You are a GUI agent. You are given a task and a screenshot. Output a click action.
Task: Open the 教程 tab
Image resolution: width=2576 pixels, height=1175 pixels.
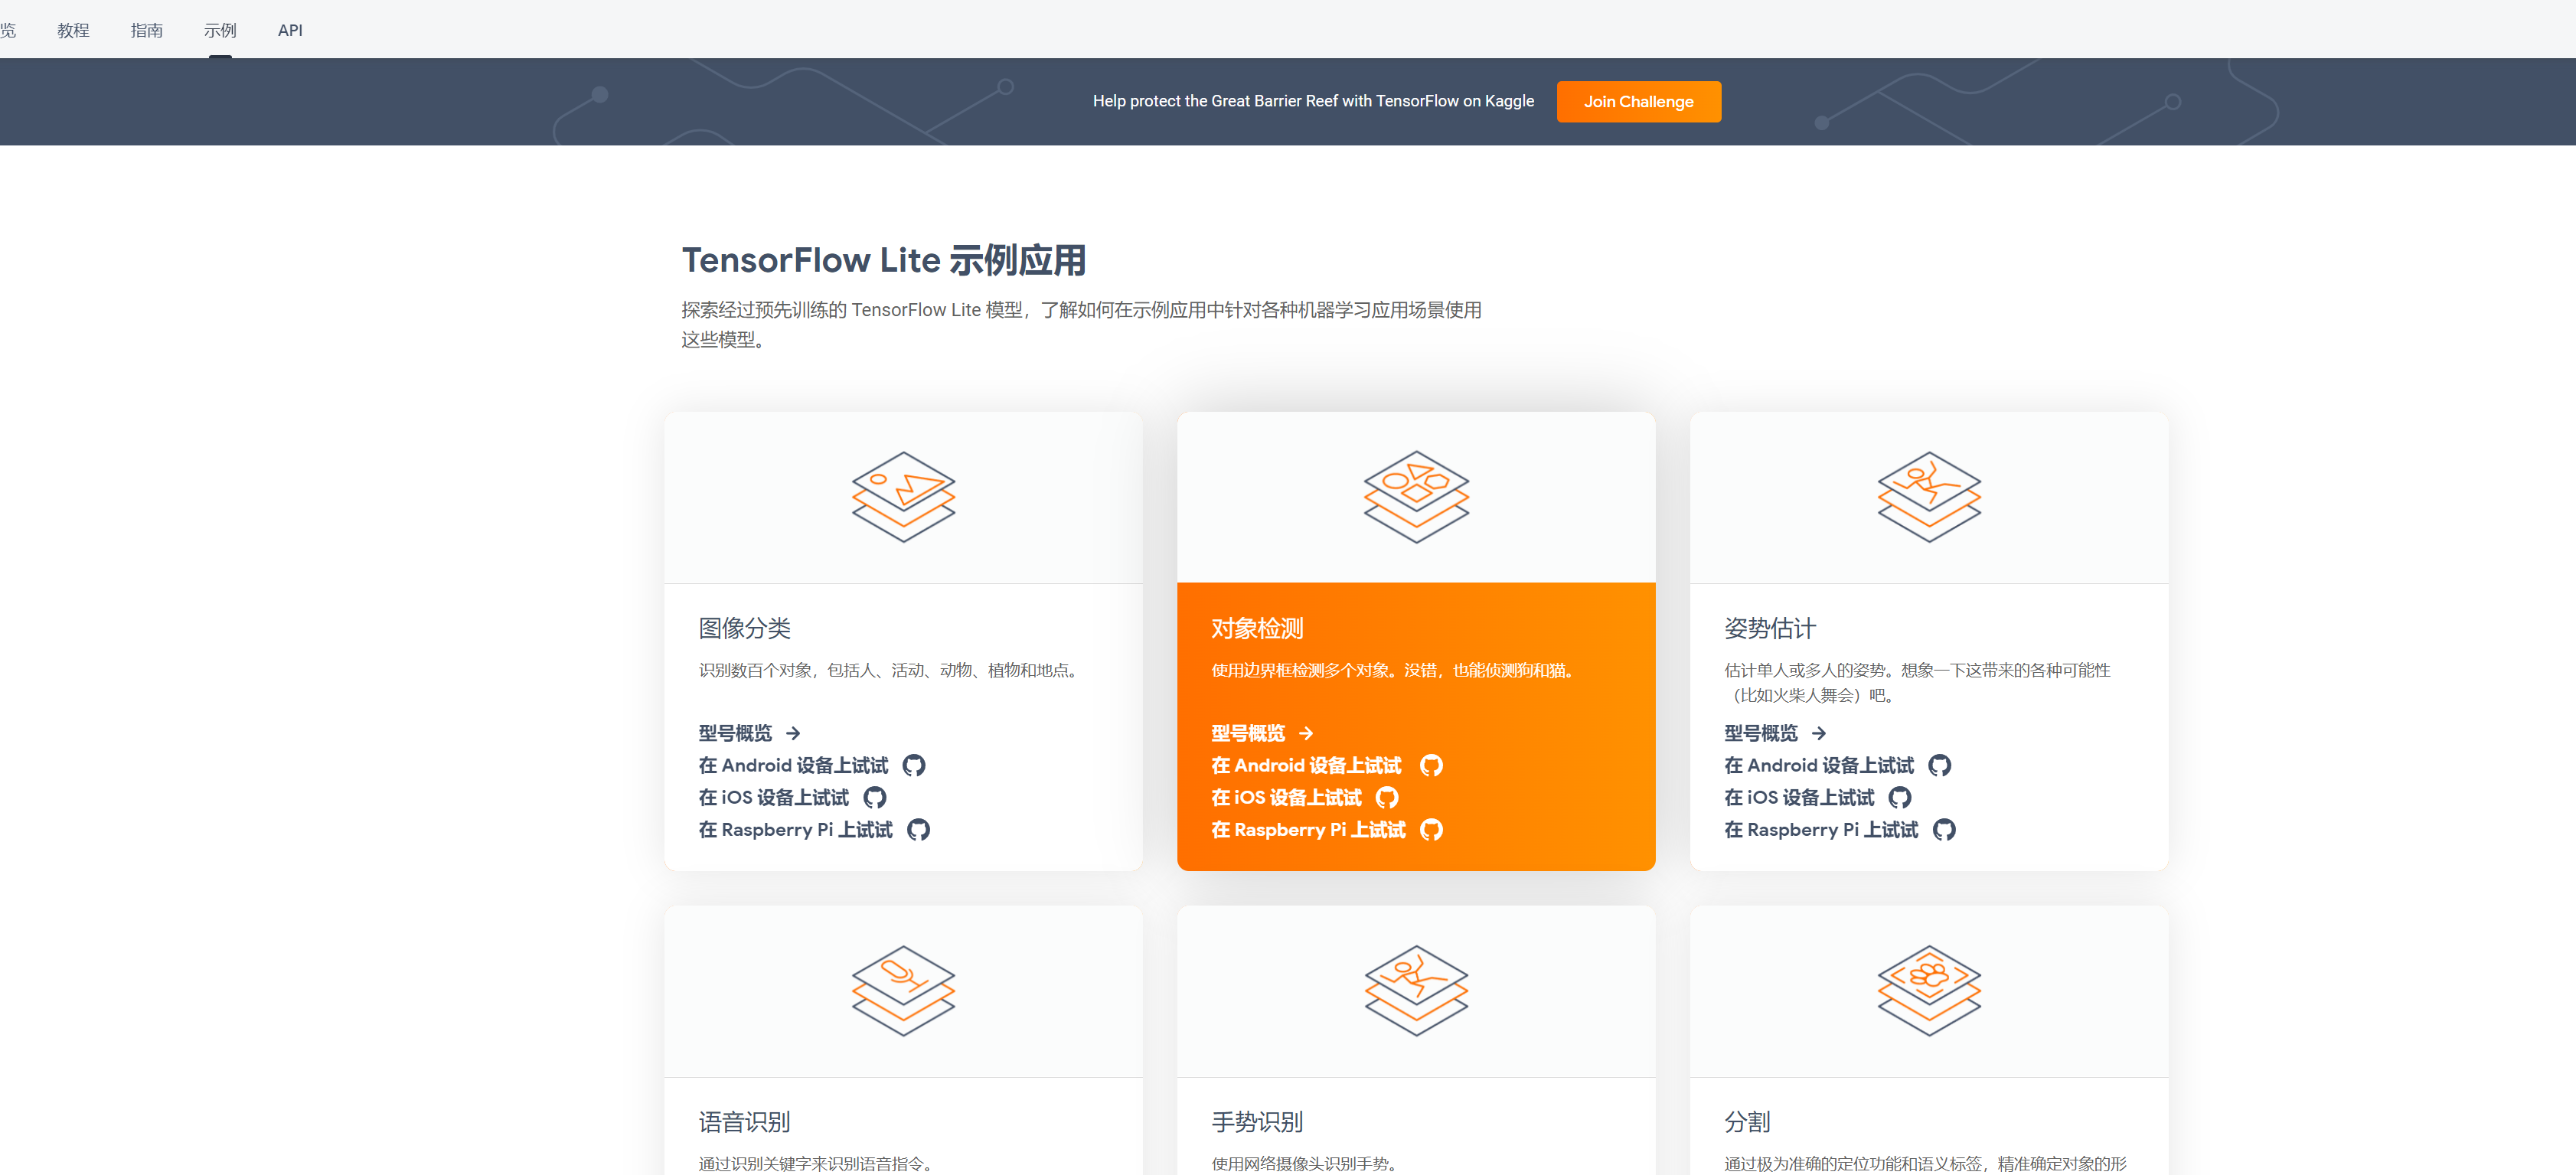[73, 30]
